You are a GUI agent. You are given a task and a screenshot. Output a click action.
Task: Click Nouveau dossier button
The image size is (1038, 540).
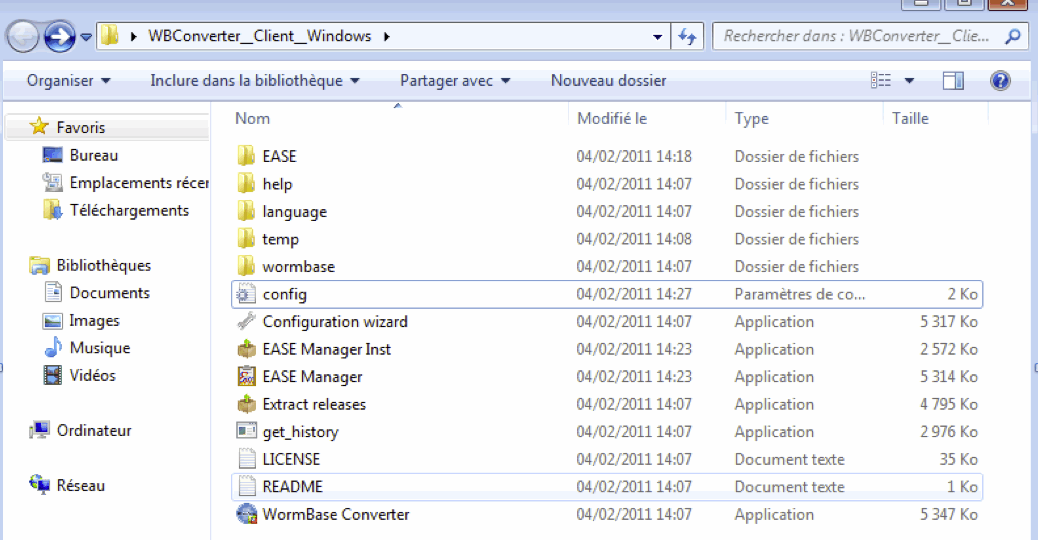tap(608, 81)
